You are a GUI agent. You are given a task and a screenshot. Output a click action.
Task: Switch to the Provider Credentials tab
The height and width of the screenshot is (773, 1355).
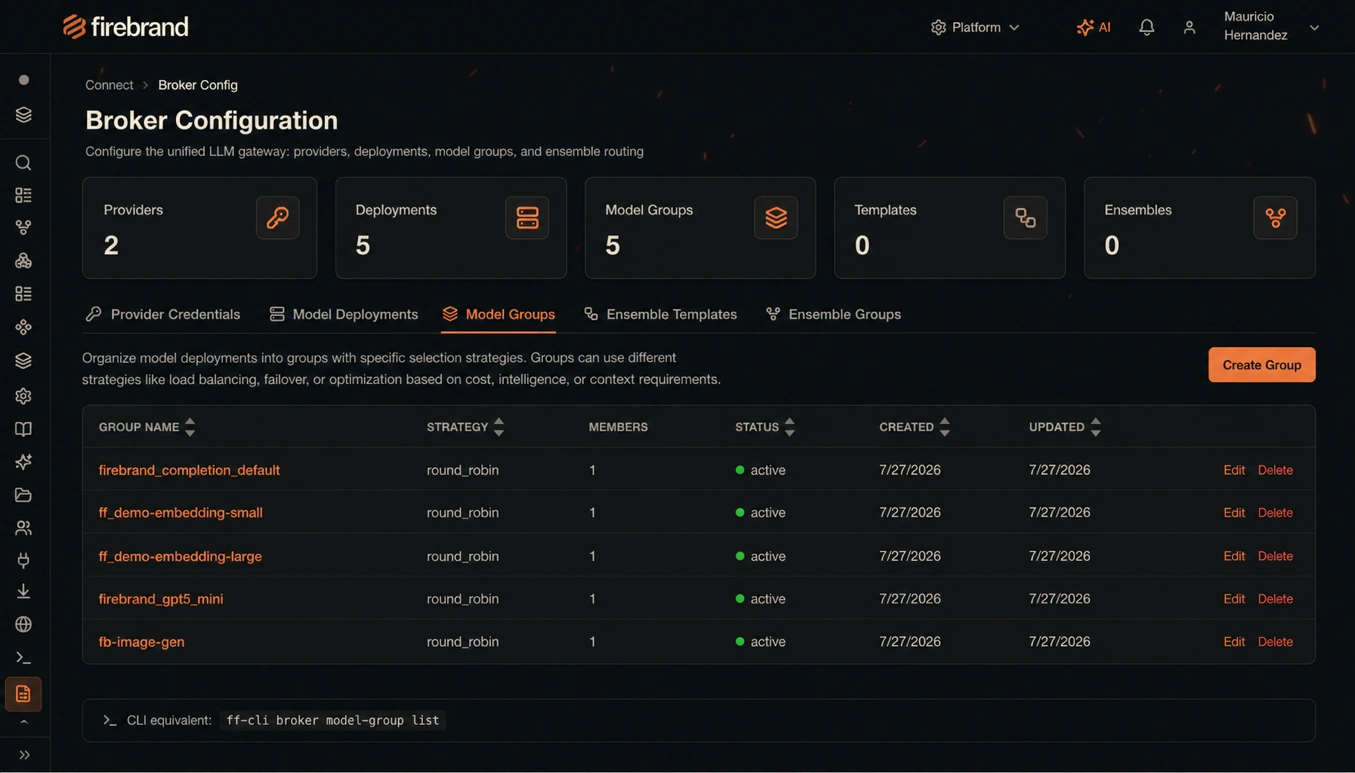[x=163, y=314]
